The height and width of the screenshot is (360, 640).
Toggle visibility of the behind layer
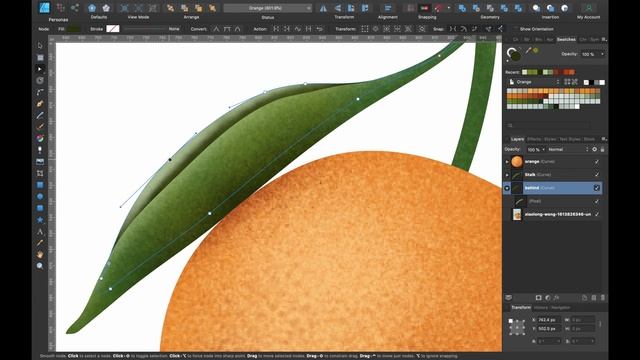coord(597,188)
